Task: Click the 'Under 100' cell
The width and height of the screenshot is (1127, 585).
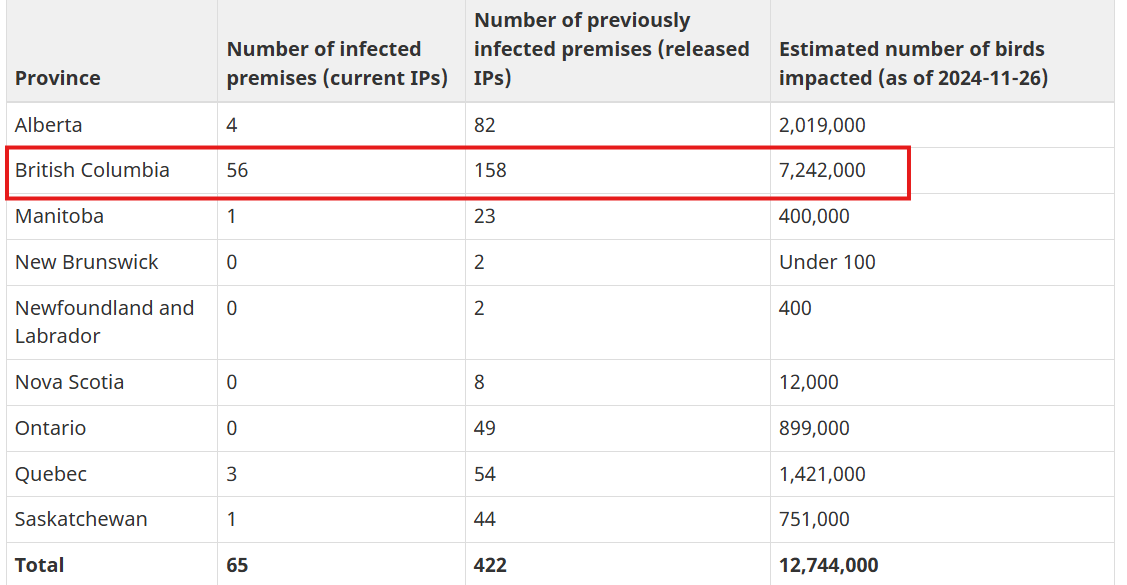Action: click(827, 262)
